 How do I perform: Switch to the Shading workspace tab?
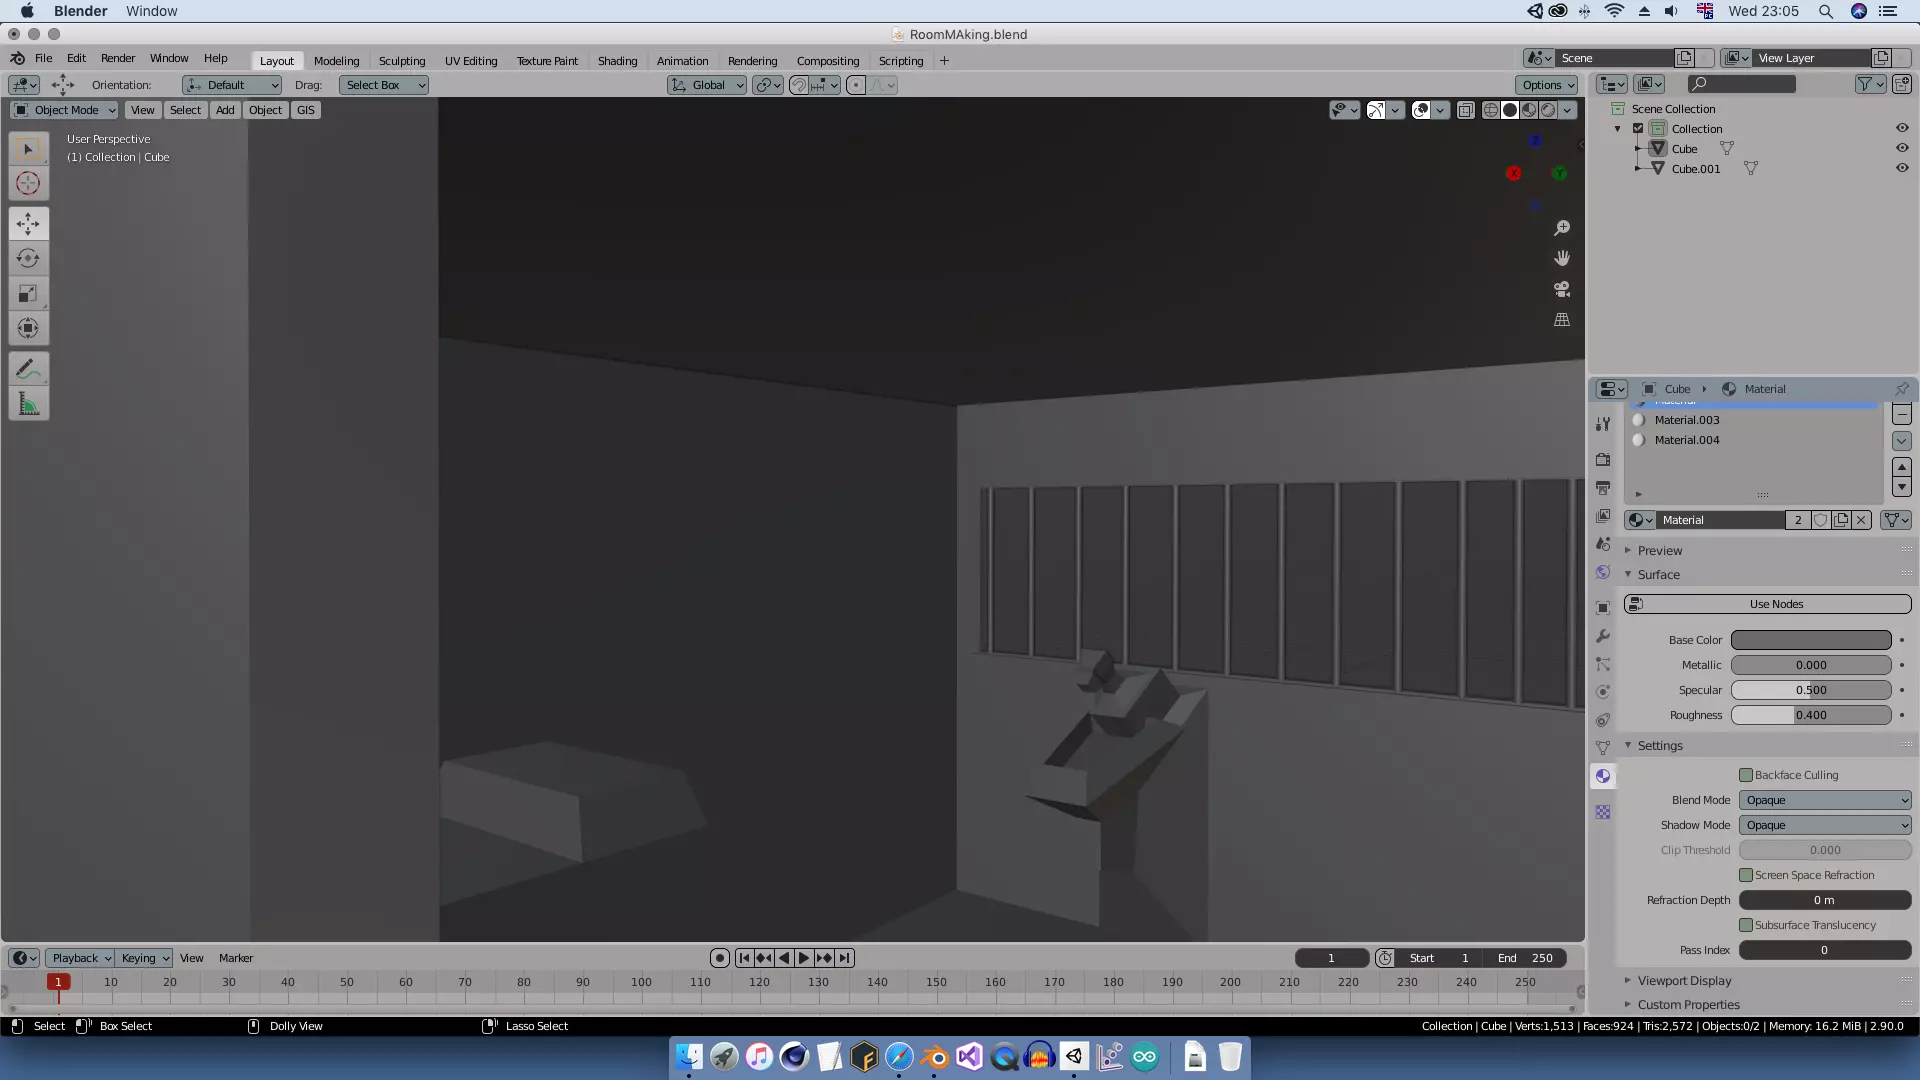click(x=617, y=61)
